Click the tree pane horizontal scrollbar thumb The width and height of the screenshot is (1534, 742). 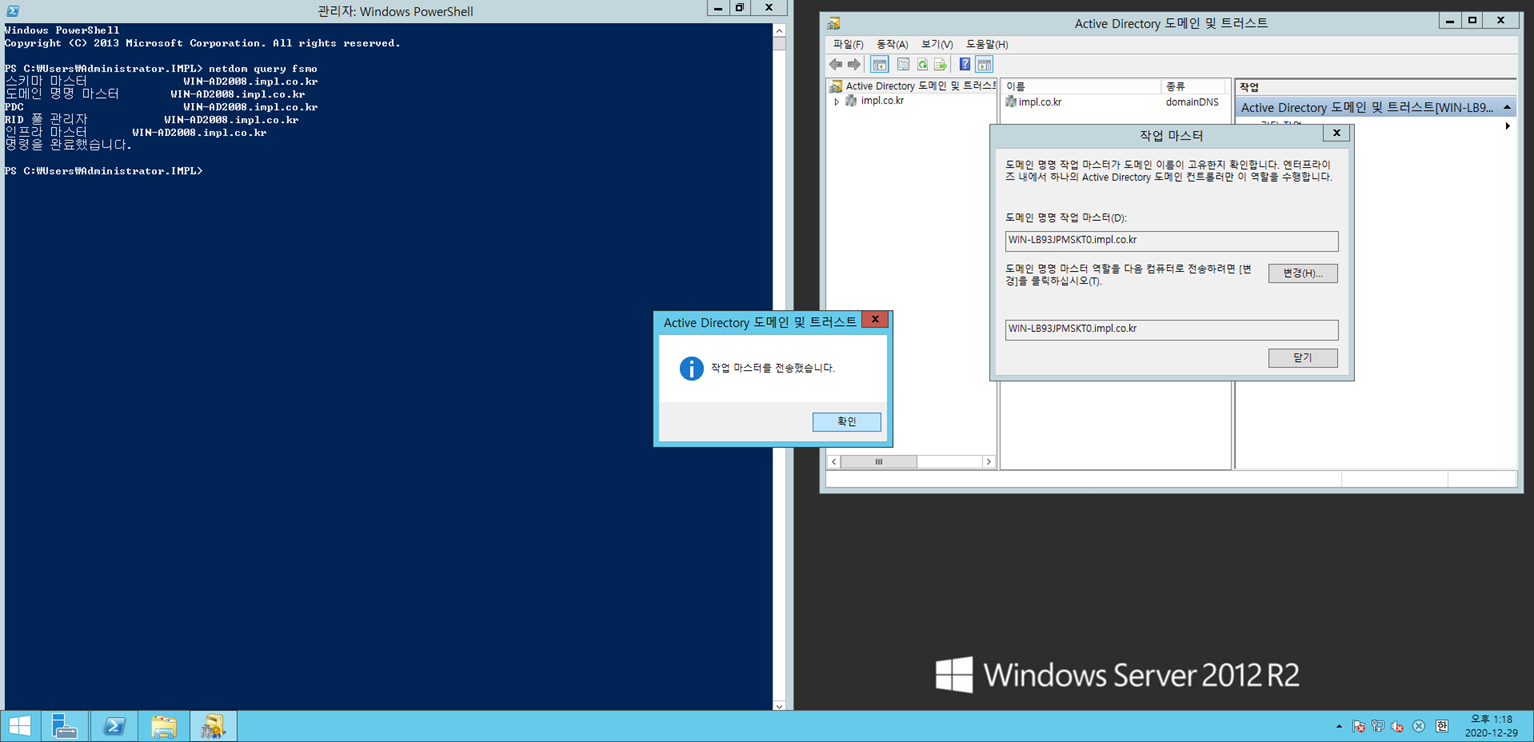pos(879,462)
